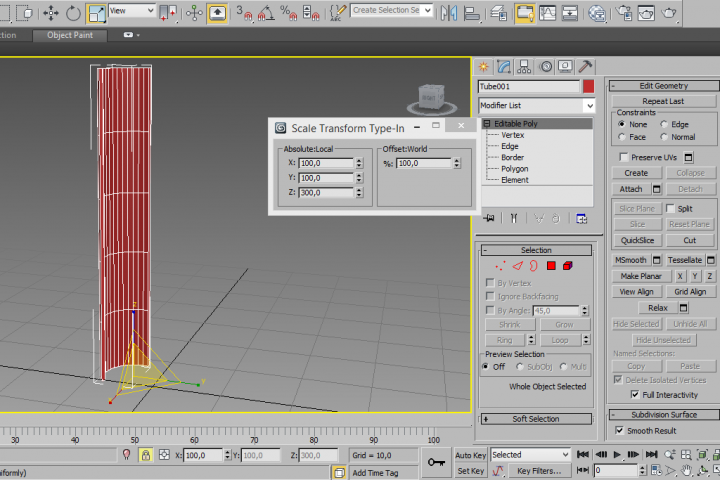Click the QuickSlice button
This screenshot has width=720, height=480.
tap(637, 240)
